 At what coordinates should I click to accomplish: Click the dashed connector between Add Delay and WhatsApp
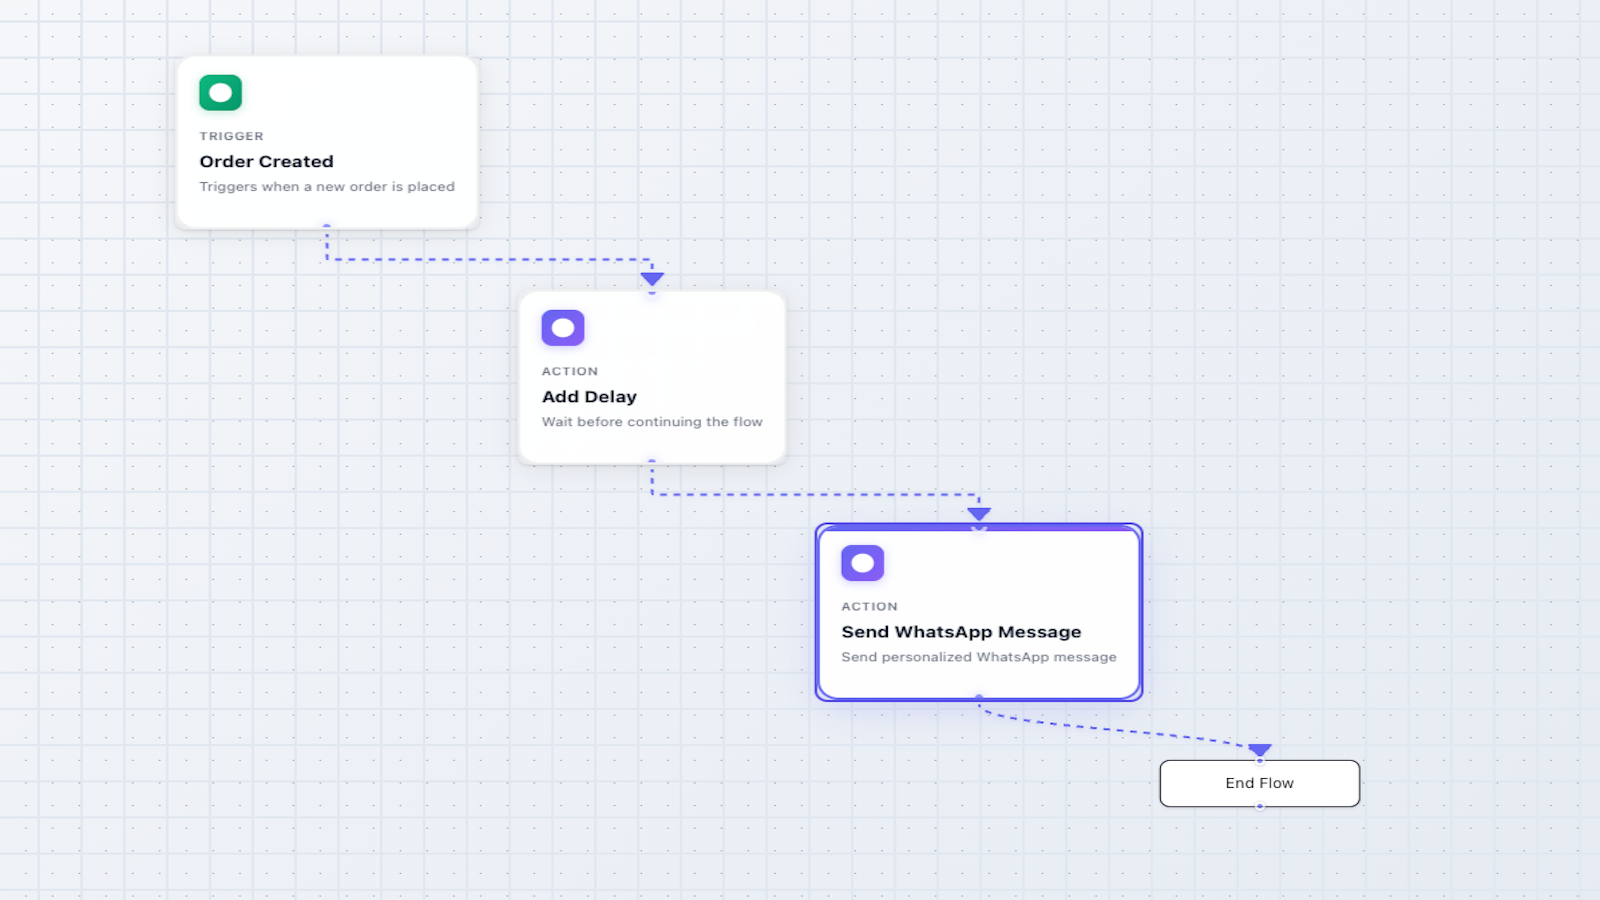pos(815,493)
